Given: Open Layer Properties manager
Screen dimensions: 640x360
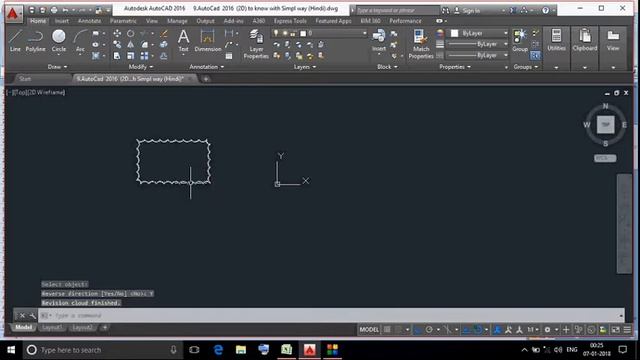Looking at the screenshot, I should (256, 44).
